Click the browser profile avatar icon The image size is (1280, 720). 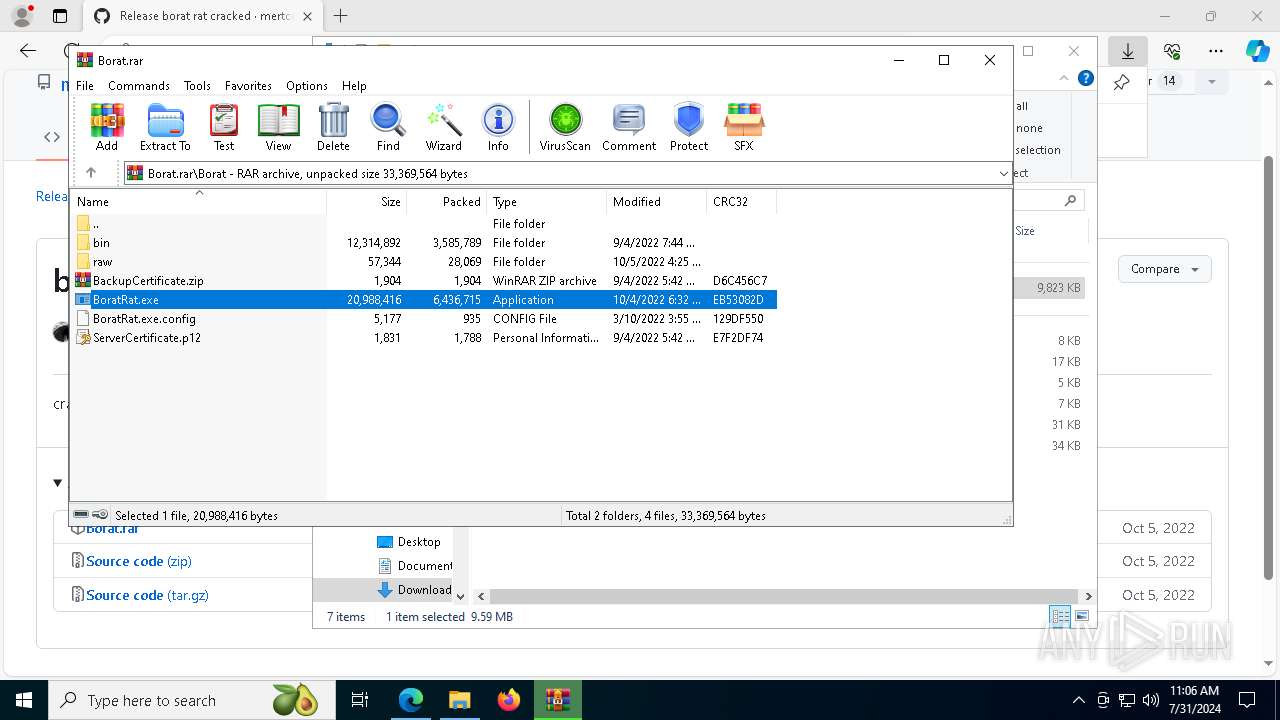21,16
